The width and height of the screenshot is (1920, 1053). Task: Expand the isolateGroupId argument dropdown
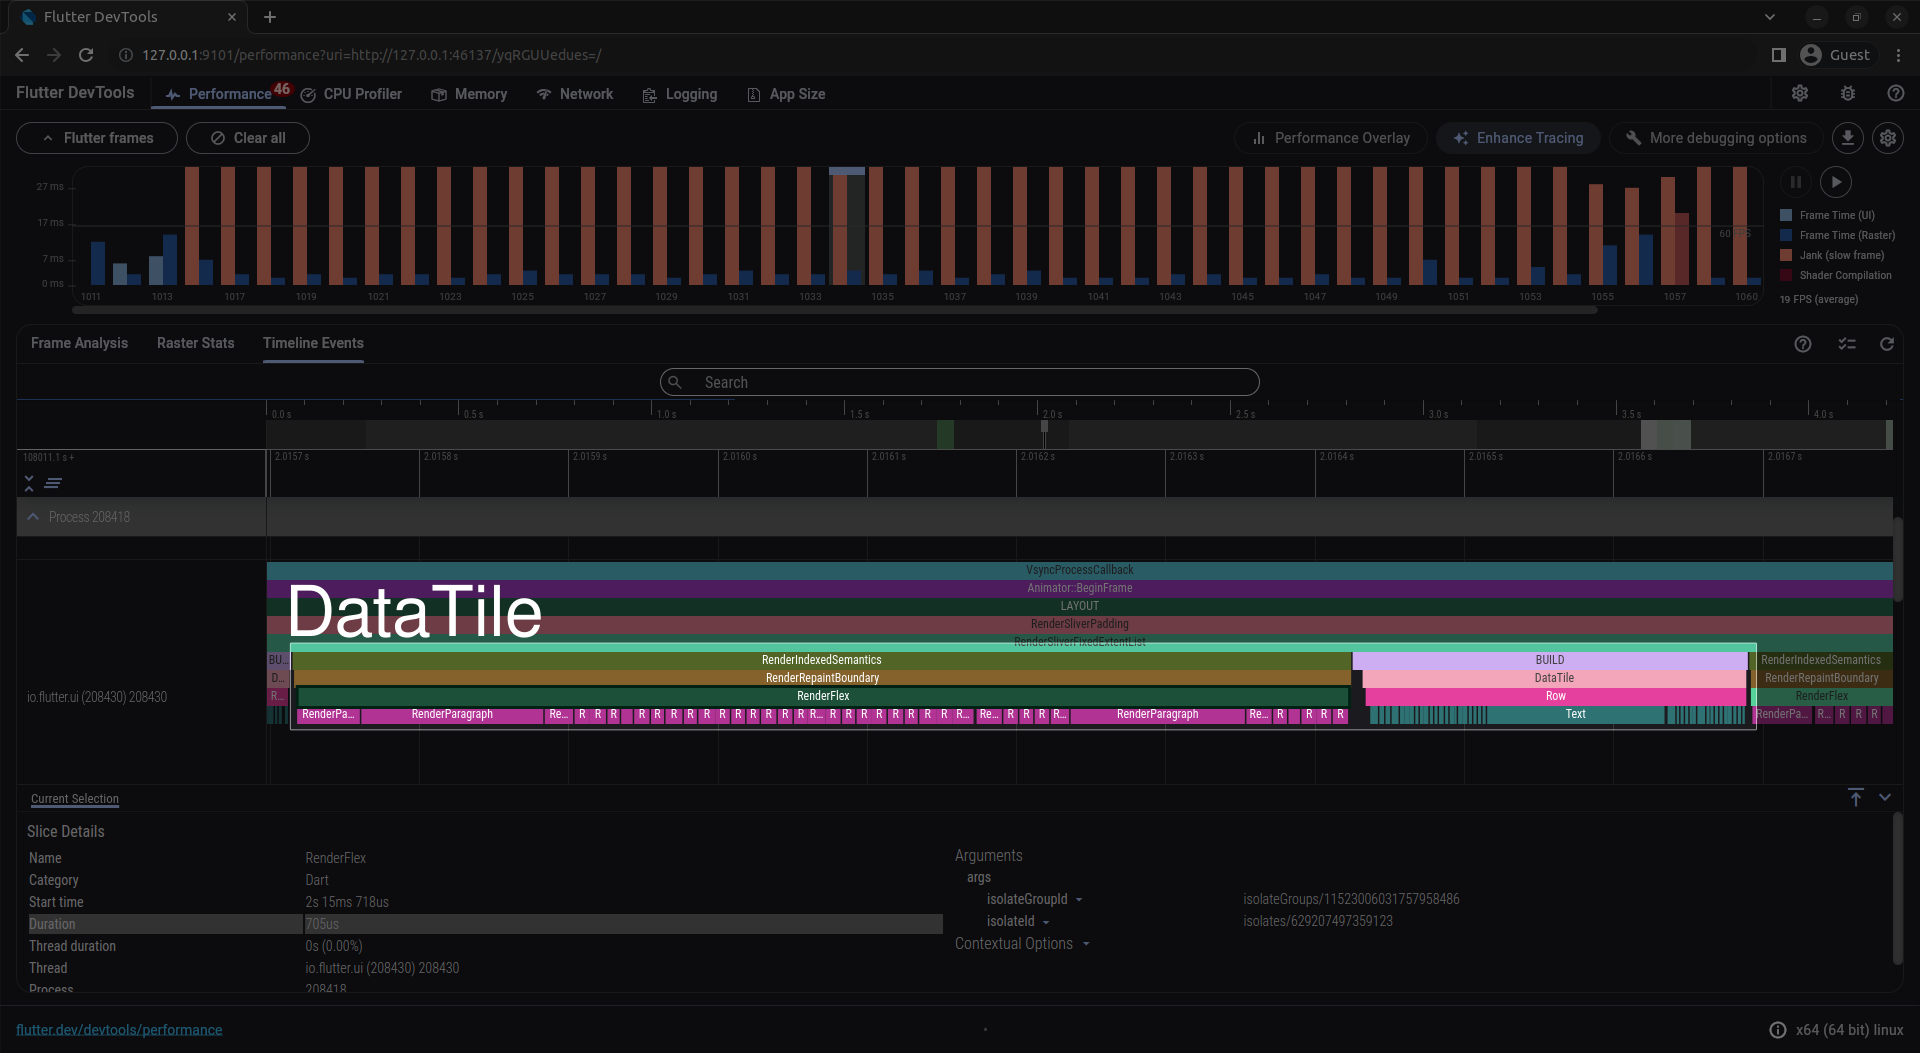(1079, 900)
